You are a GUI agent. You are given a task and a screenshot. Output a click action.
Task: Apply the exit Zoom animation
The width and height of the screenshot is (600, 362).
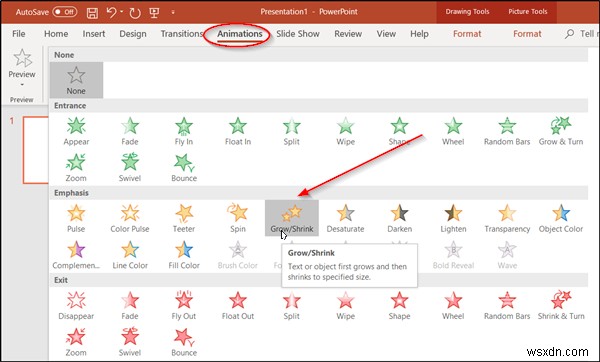[76, 342]
